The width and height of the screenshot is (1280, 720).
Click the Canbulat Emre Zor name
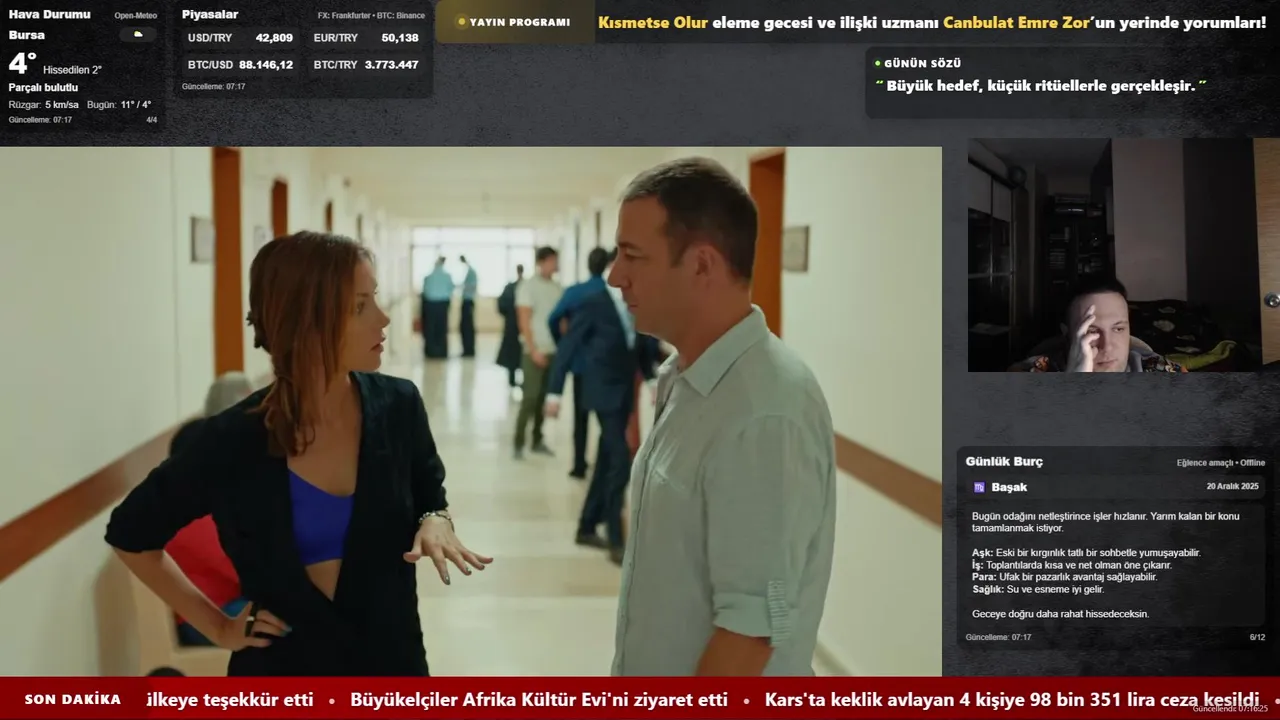click(x=1017, y=23)
